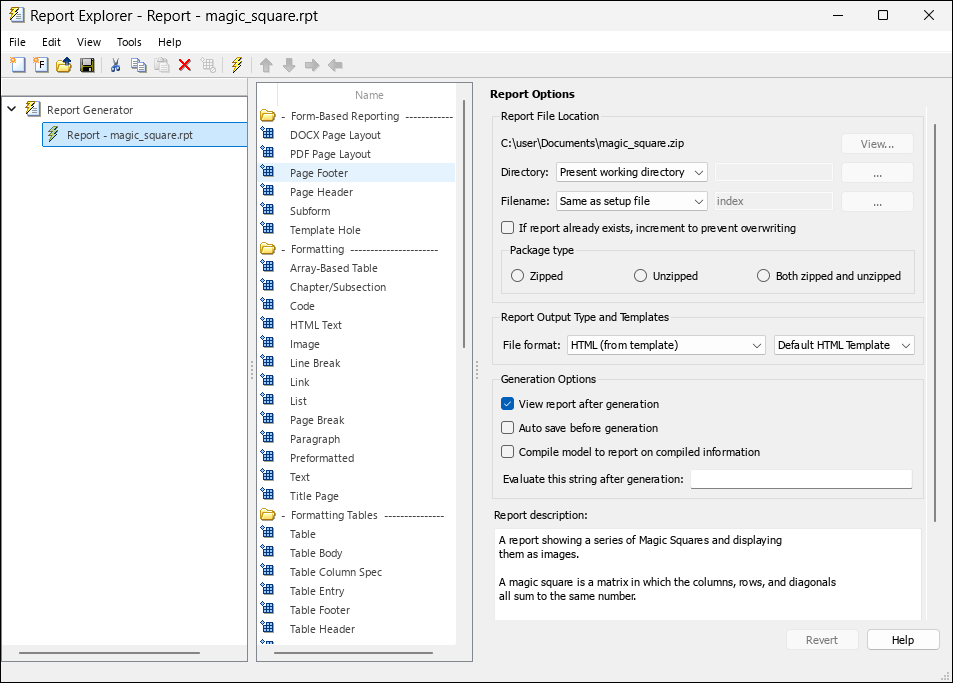Create a new form-based report
This screenshot has height=683, width=953.
(x=40, y=64)
